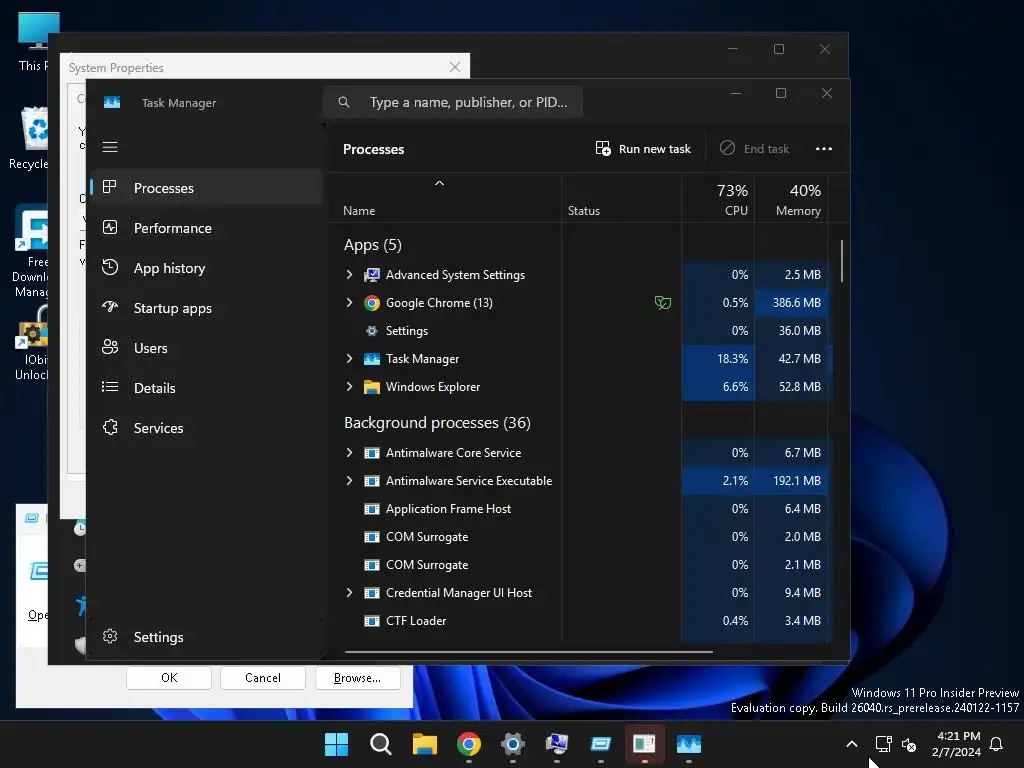Open network status tray icon
The height and width of the screenshot is (768, 1024).
[x=883, y=744]
